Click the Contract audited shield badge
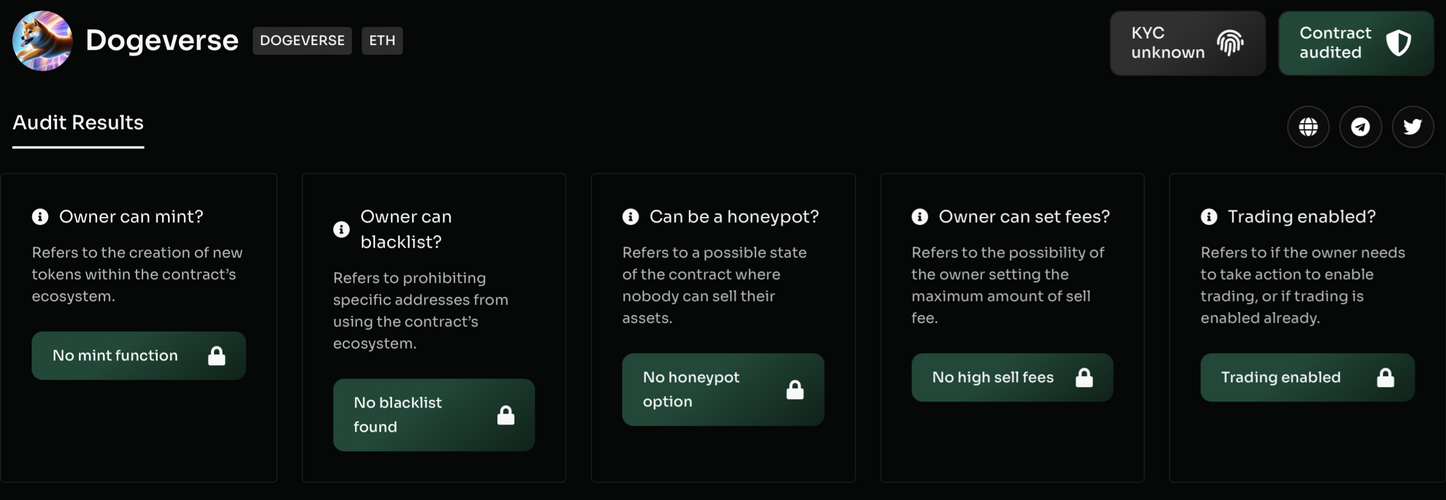This screenshot has width=1446, height=500. tap(1355, 43)
